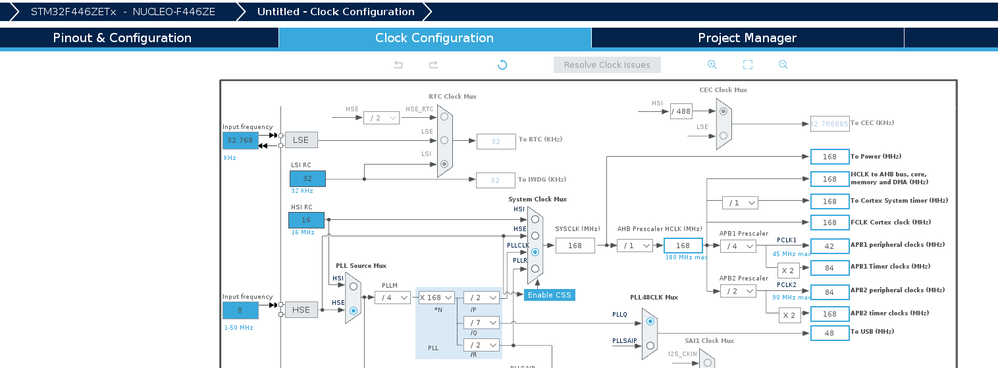The image size is (998, 368).
Task: Select HSE on PLL Source Mux
Action: [x=353, y=310]
